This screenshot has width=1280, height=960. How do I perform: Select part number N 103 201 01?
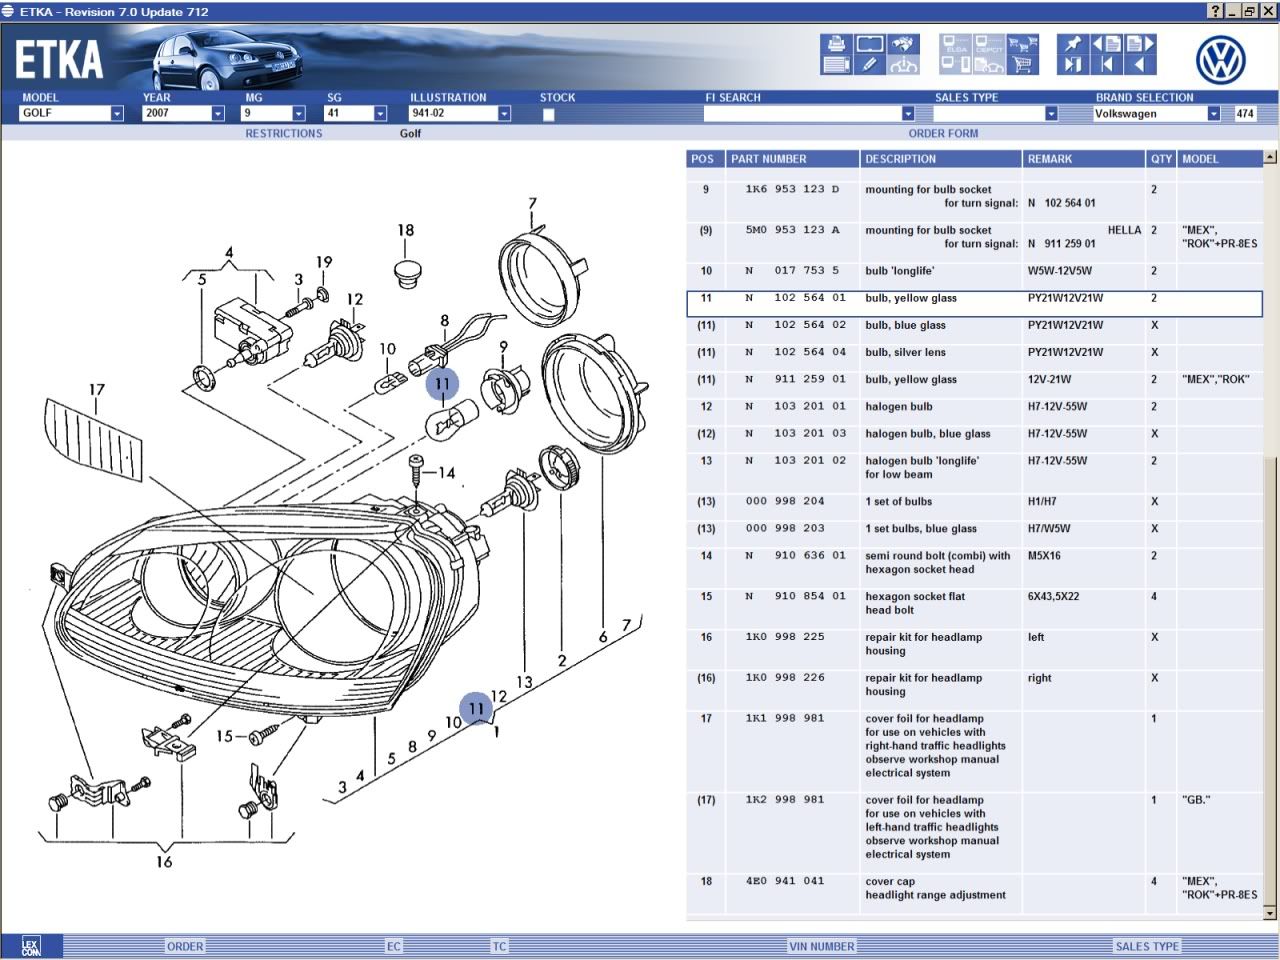[x=795, y=407]
